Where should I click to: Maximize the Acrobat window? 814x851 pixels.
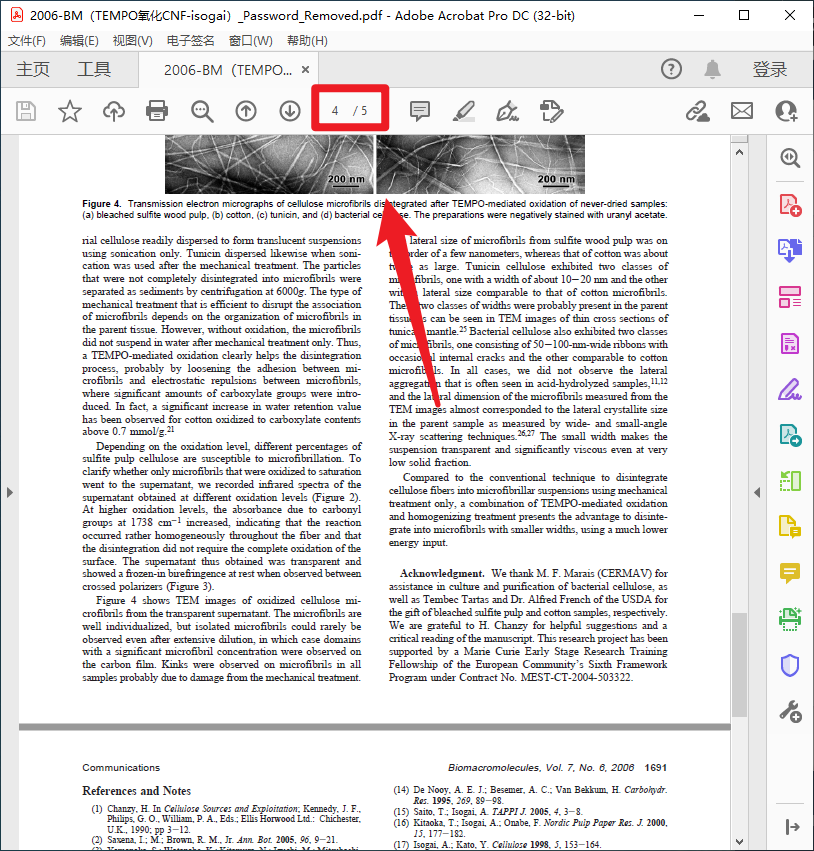click(x=744, y=15)
